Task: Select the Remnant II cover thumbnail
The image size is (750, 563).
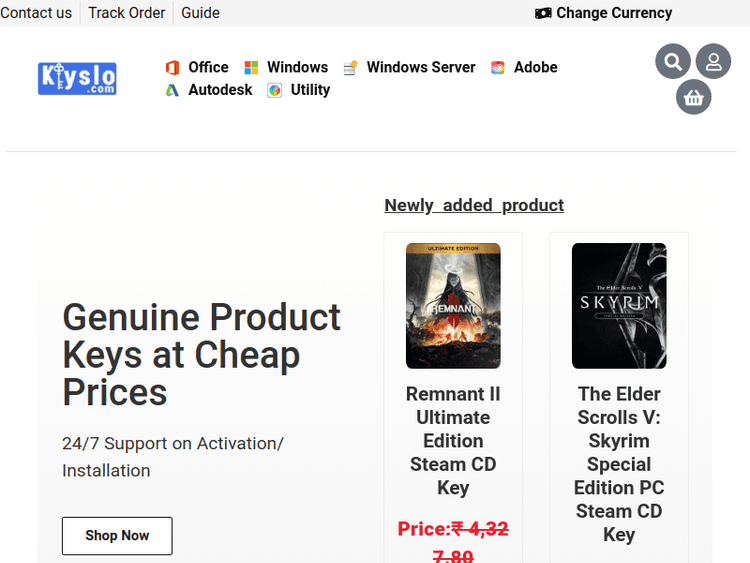Action: point(453,306)
